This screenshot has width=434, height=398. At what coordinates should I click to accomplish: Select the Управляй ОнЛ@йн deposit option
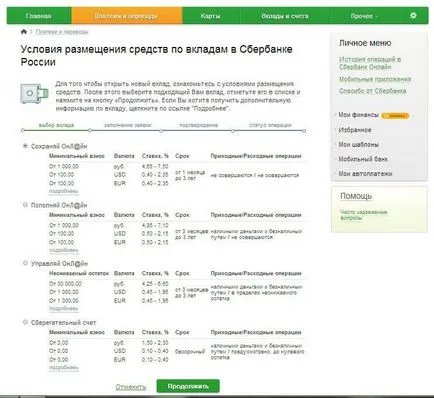(x=25, y=263)
